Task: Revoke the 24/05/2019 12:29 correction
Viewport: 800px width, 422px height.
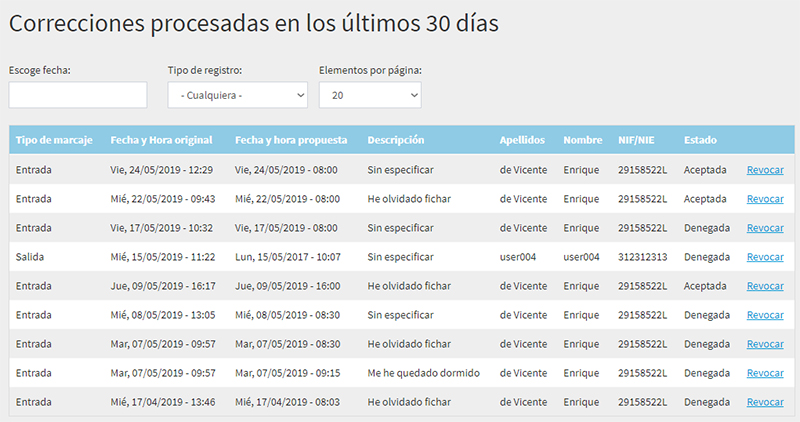Action: click(x=765, y=170)
